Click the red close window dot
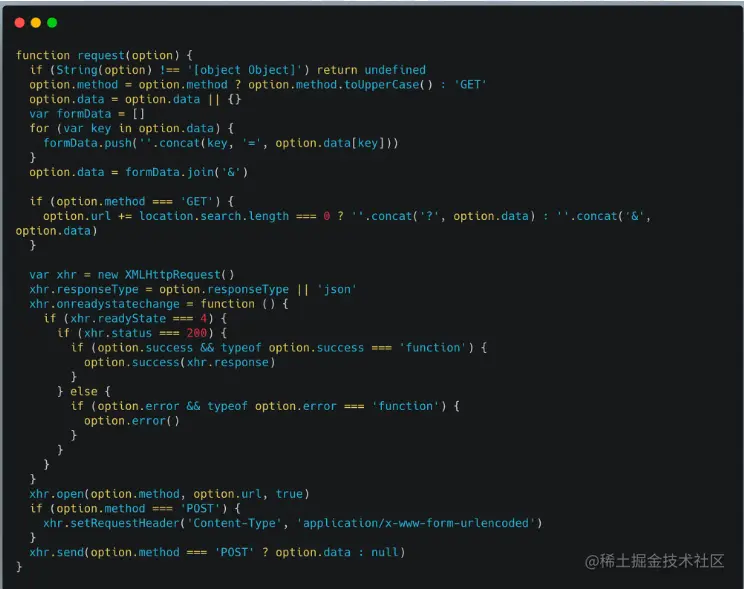This screenshot has height=589, width=744. 19,22
